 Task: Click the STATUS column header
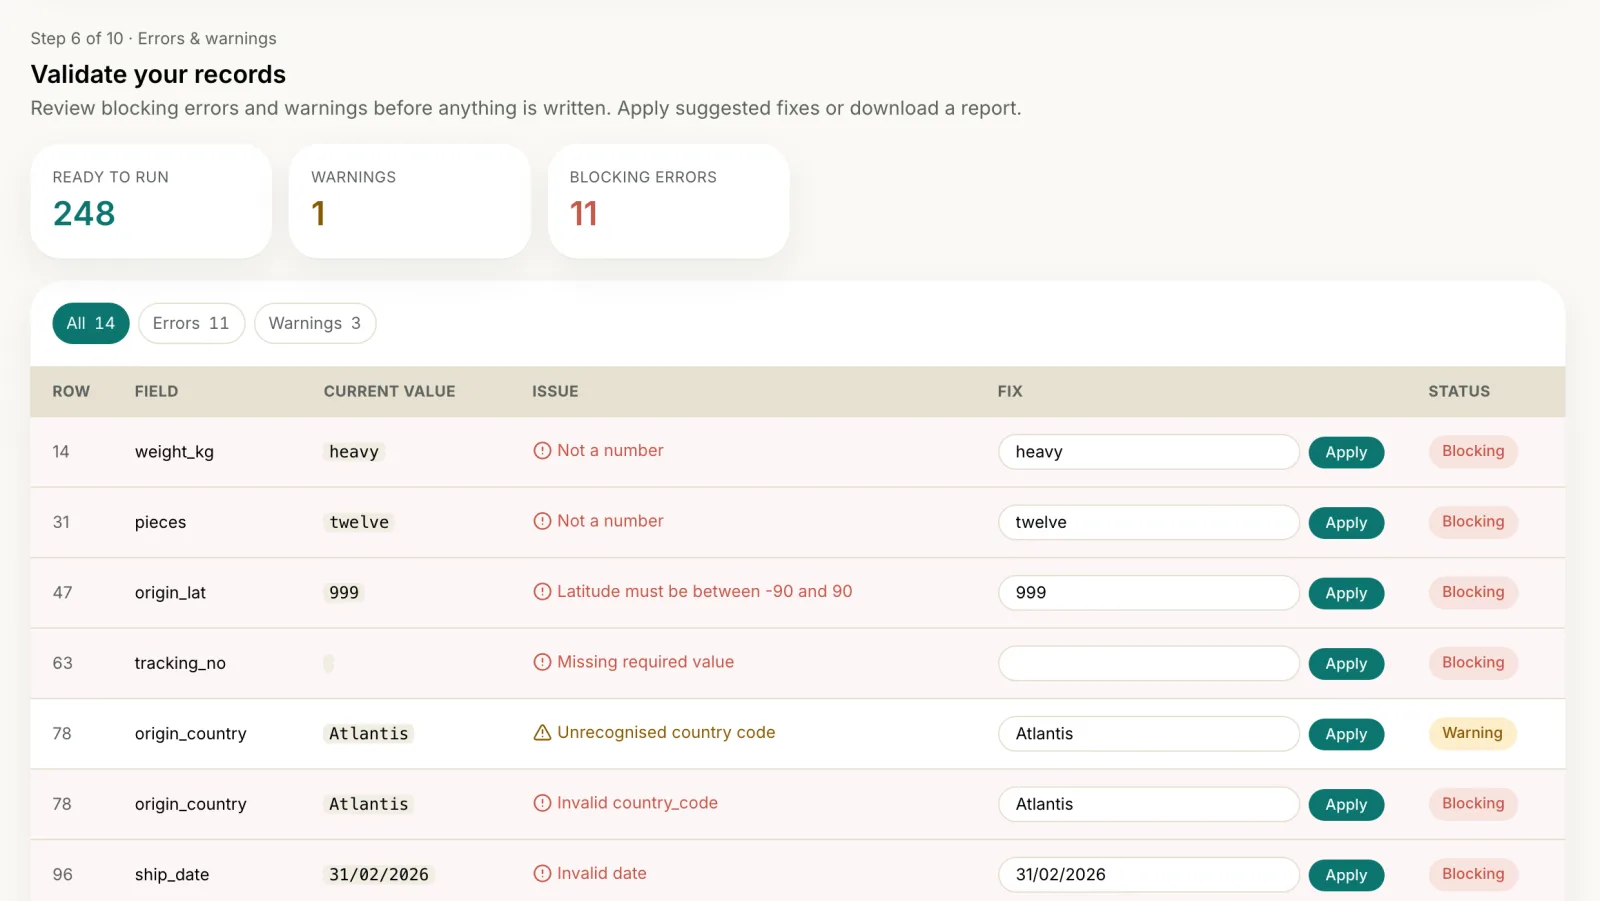click(1459, 391)
